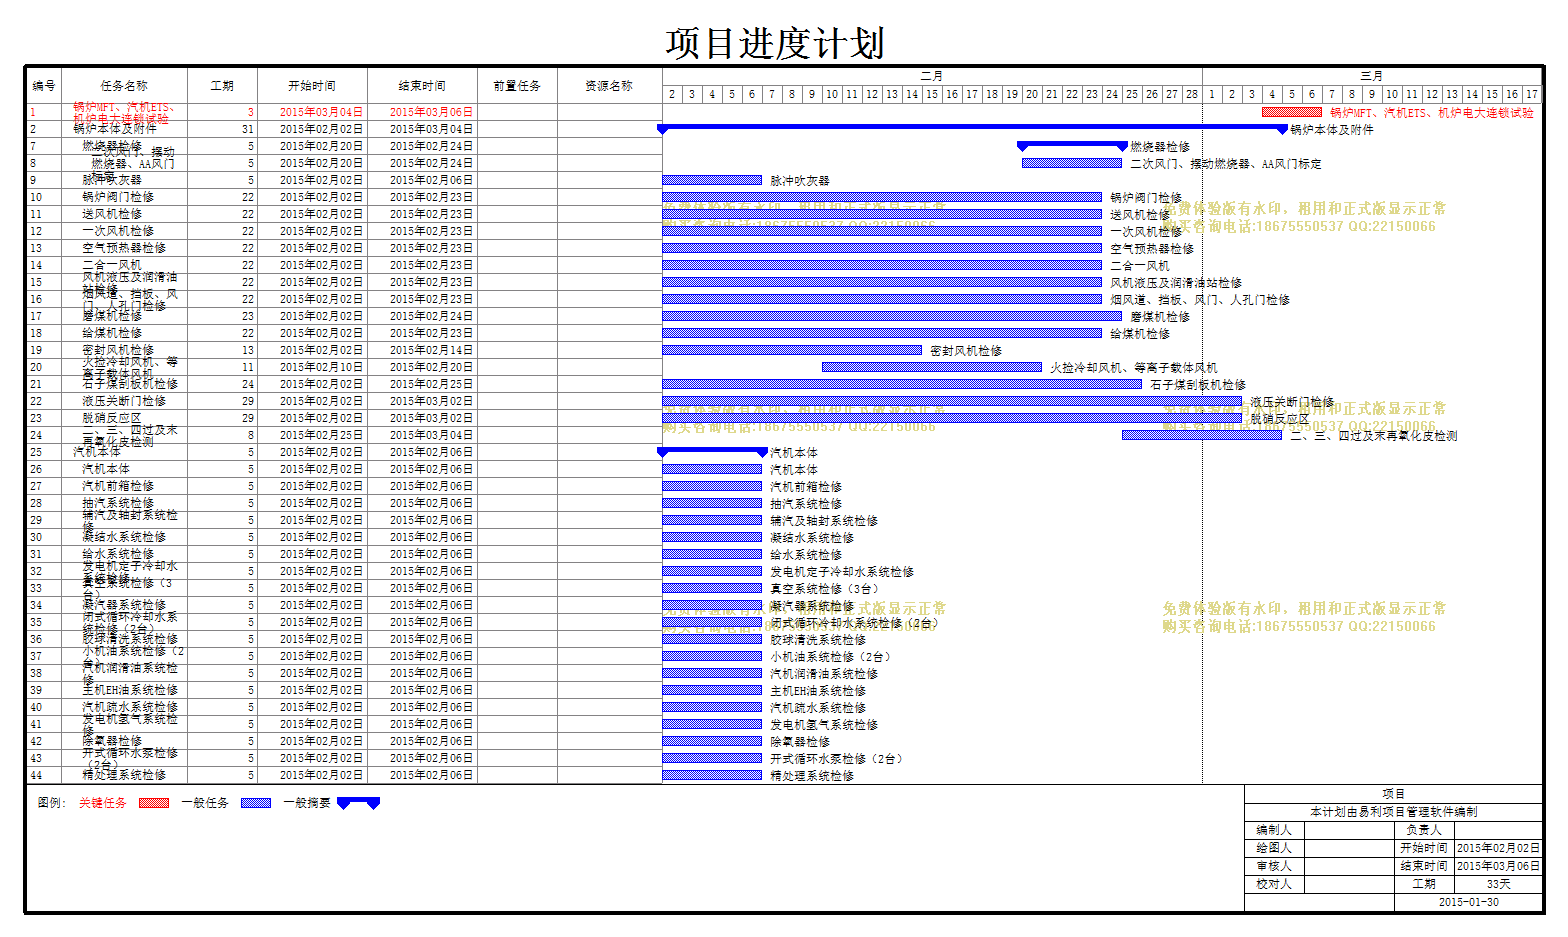The width and height of the screenshot is (1568, 937).
Task: Click the 送风机检修 label beside its Gantt bar
Action: pos(1140,215)
